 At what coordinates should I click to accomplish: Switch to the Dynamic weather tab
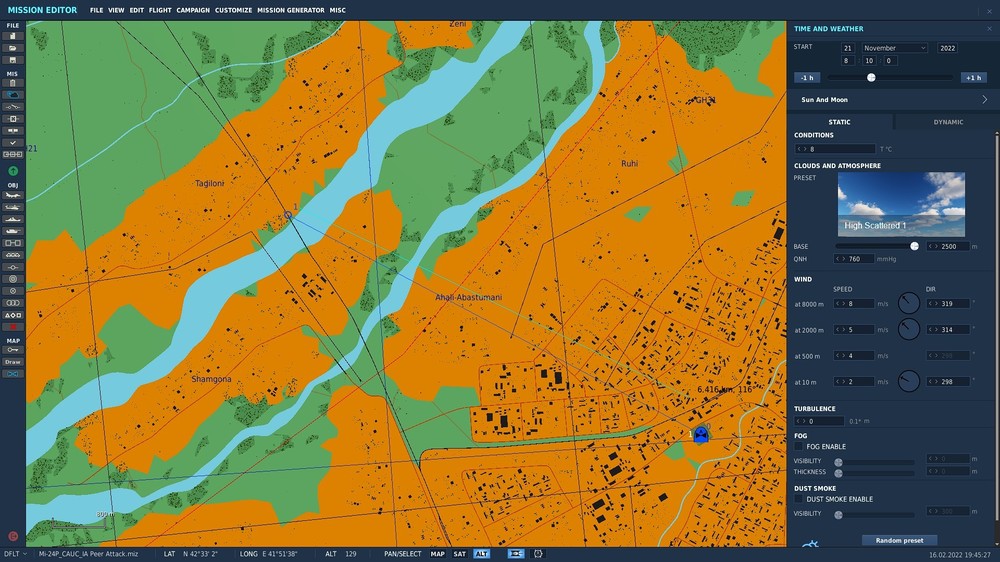(x=948, y=122)
